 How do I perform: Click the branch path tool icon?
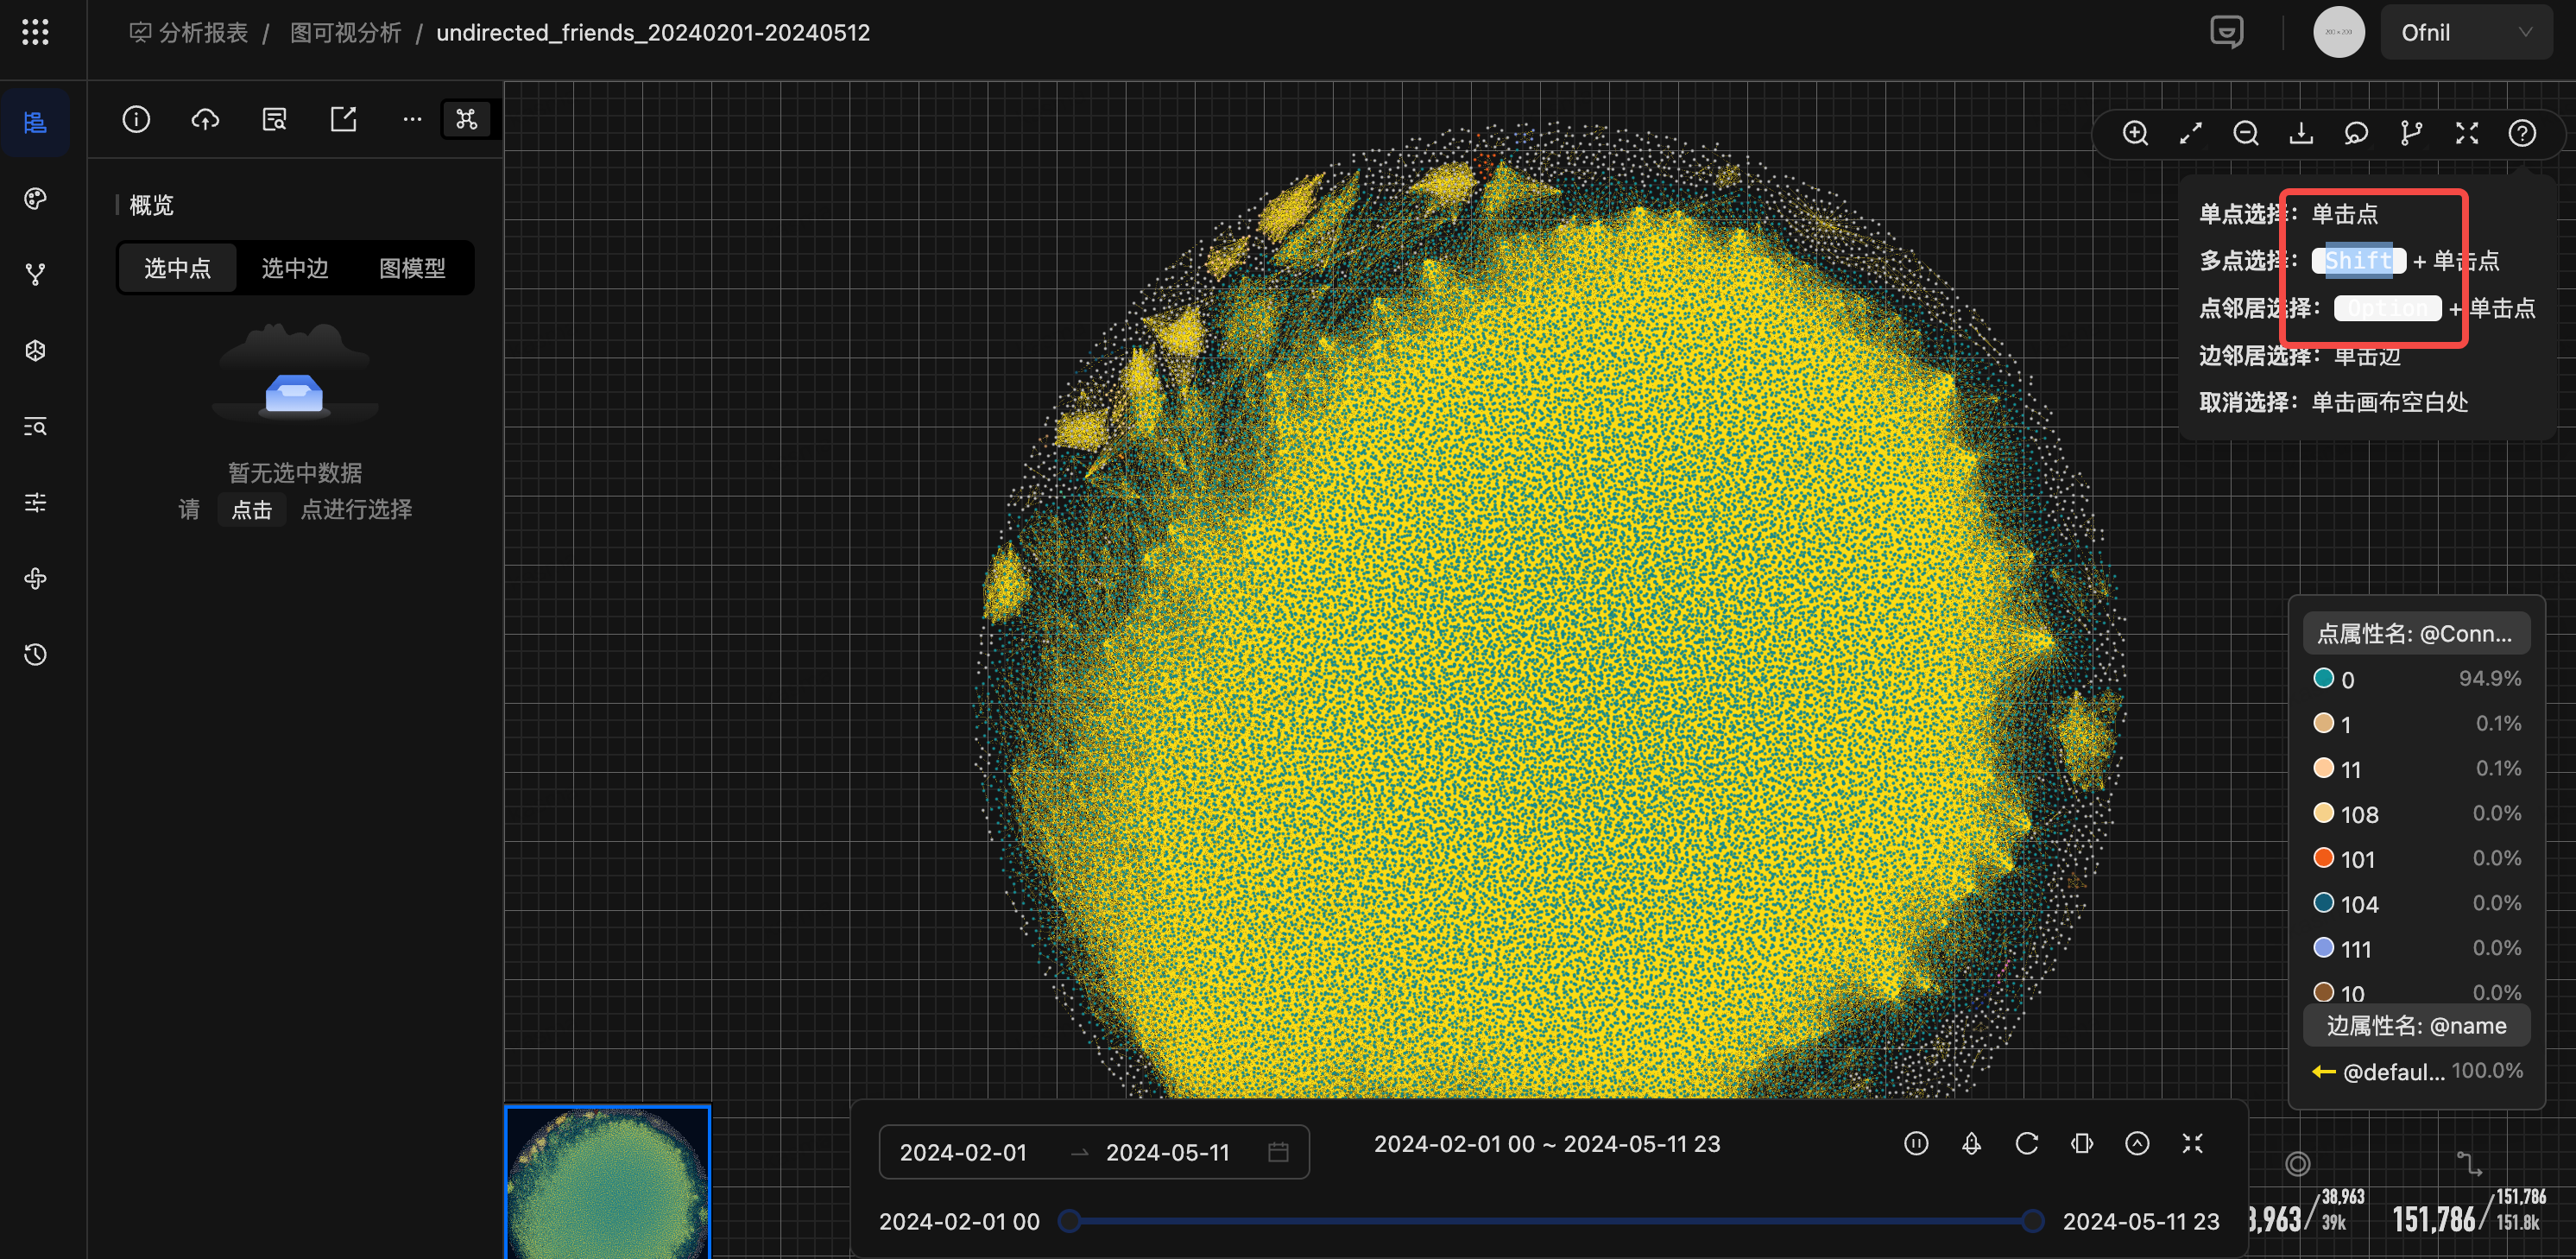point(2411,133)
